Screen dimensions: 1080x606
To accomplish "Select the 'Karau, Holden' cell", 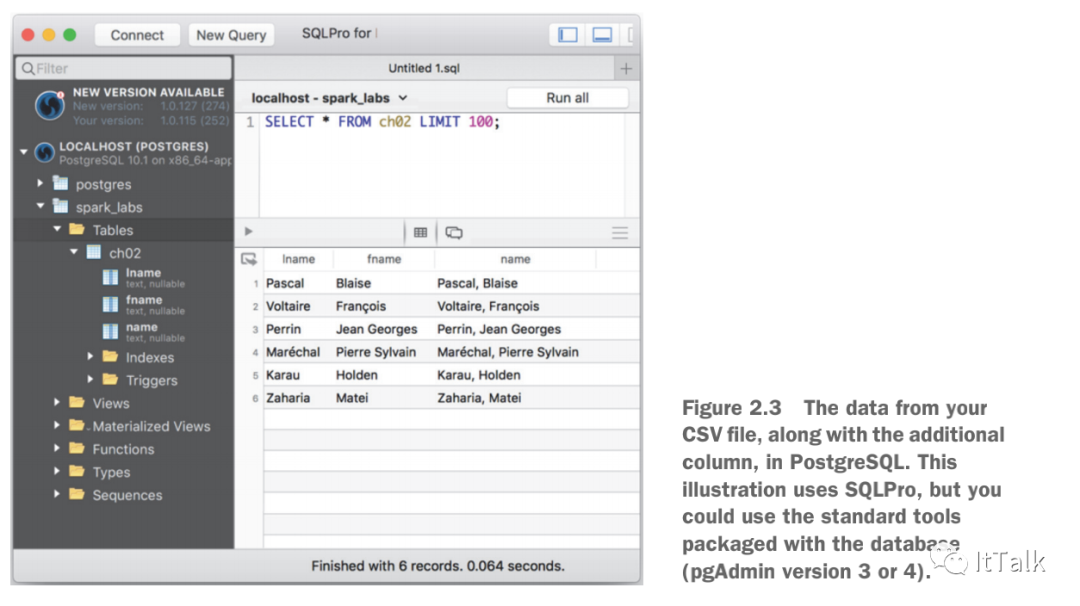I will coord(479,375).
